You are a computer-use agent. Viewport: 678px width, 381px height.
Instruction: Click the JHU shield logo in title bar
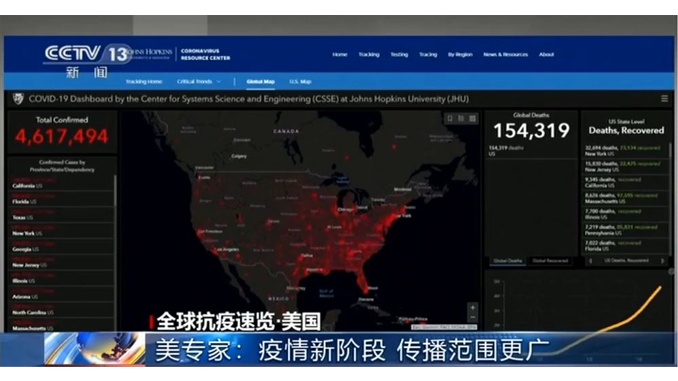[18, 99]
